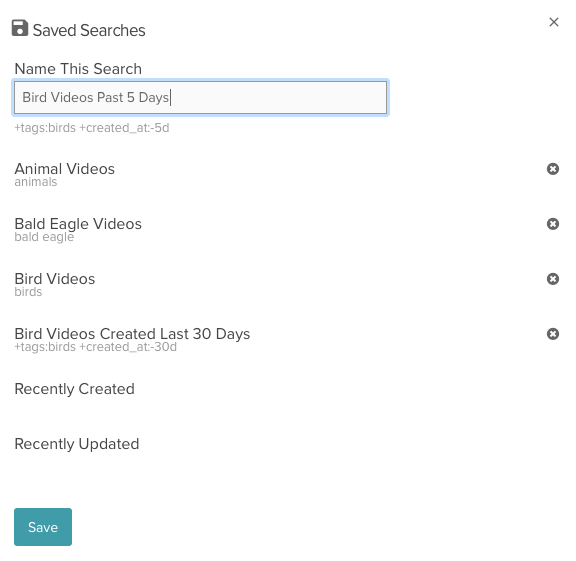Close the Saved Searches dialog
576x561 pixels.
[x=554, y=22]
